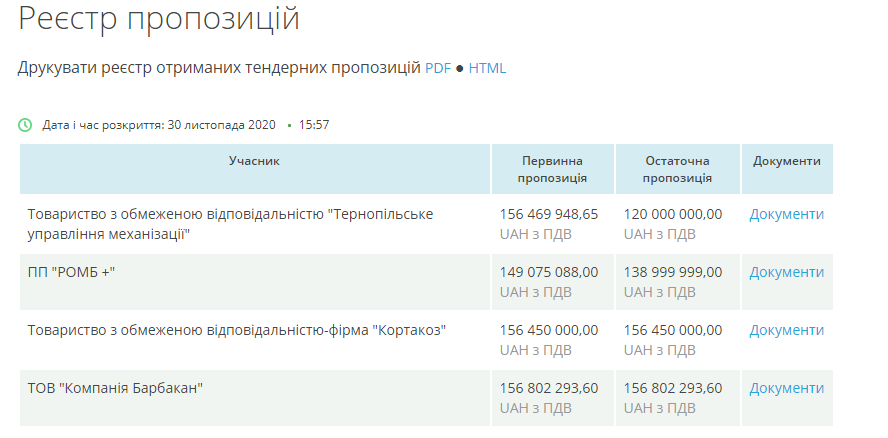Open Документи for Тернопільське управління механізації
The height and width of the screenshot is (438, 888).
coord(786,214)
